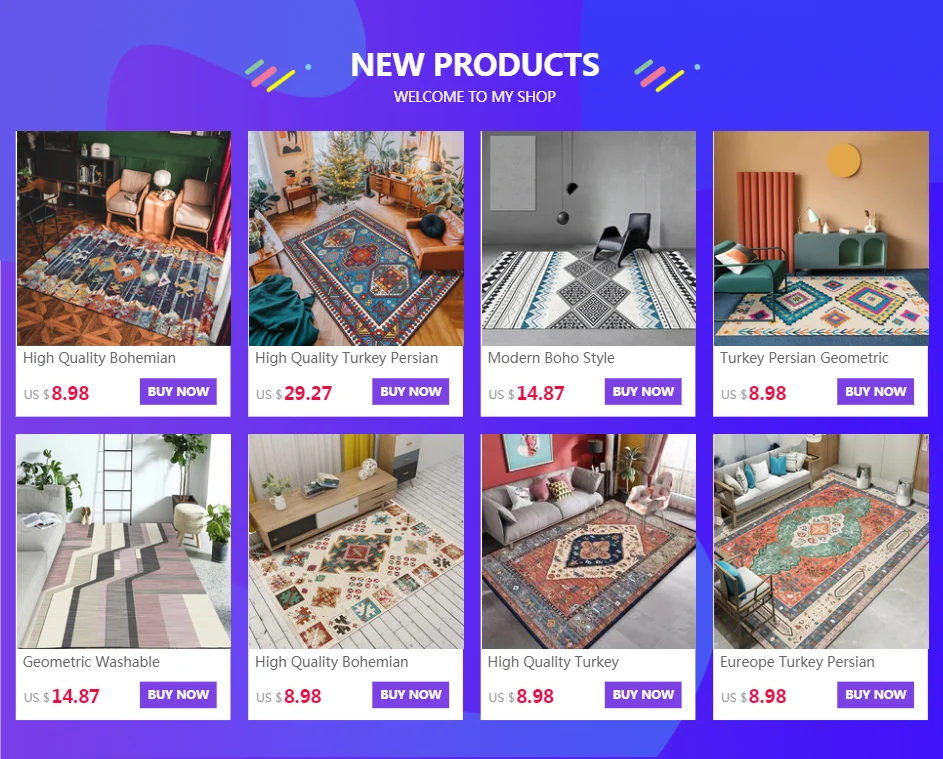Open the Turkey Persian Geometric title link
The width and height of the screenshot is (943, 759).
click(804, 358)
